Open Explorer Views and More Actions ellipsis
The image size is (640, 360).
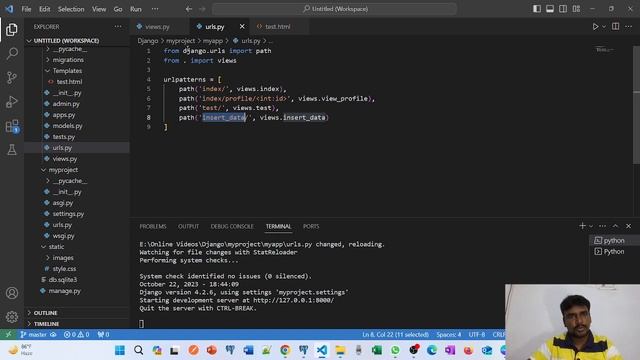tap(118, 27)
